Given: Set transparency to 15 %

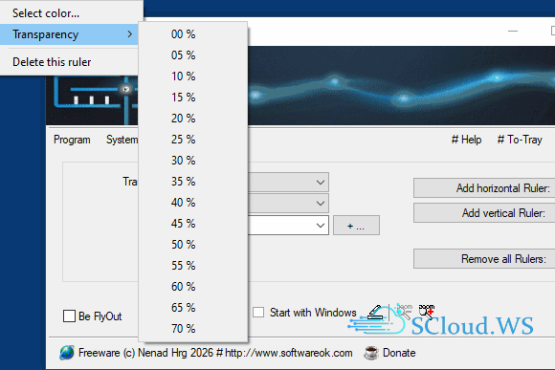Looking at the screenshot, I should tap(193, 97).
